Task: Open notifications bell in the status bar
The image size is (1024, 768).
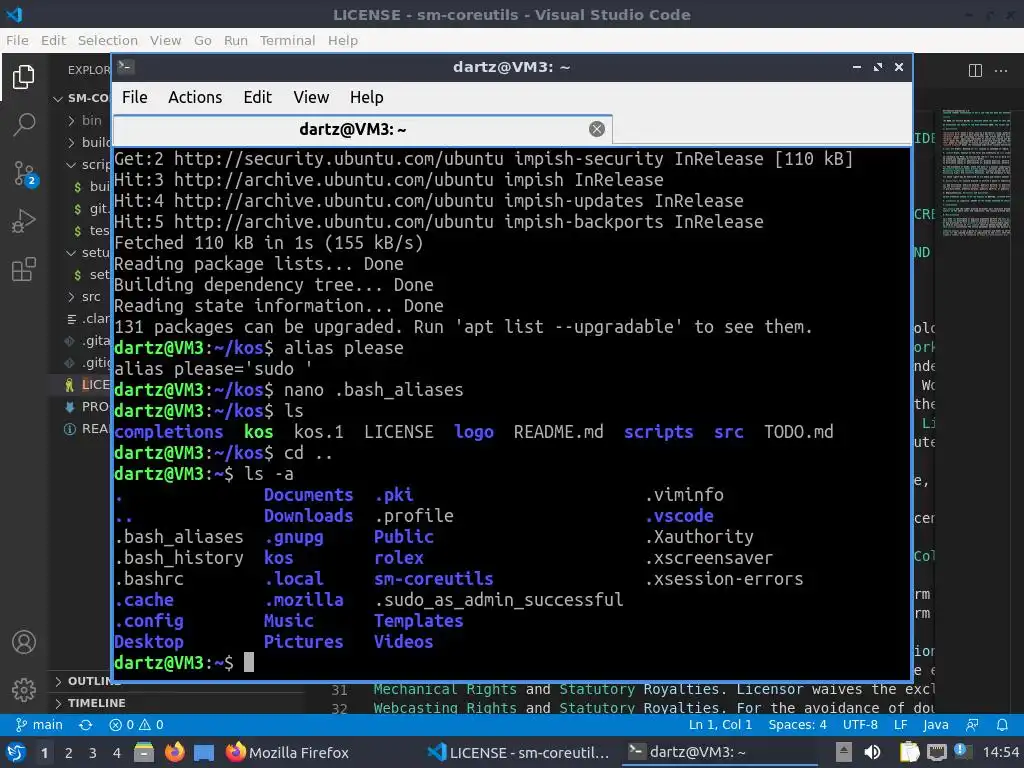Action: coord(1002,725)
